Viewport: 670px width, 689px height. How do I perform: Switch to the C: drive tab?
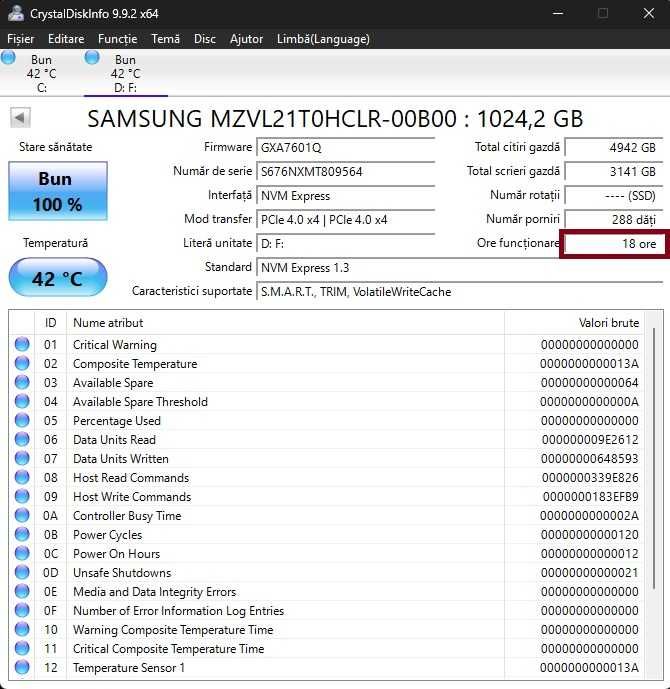click(x=42, y=73)
